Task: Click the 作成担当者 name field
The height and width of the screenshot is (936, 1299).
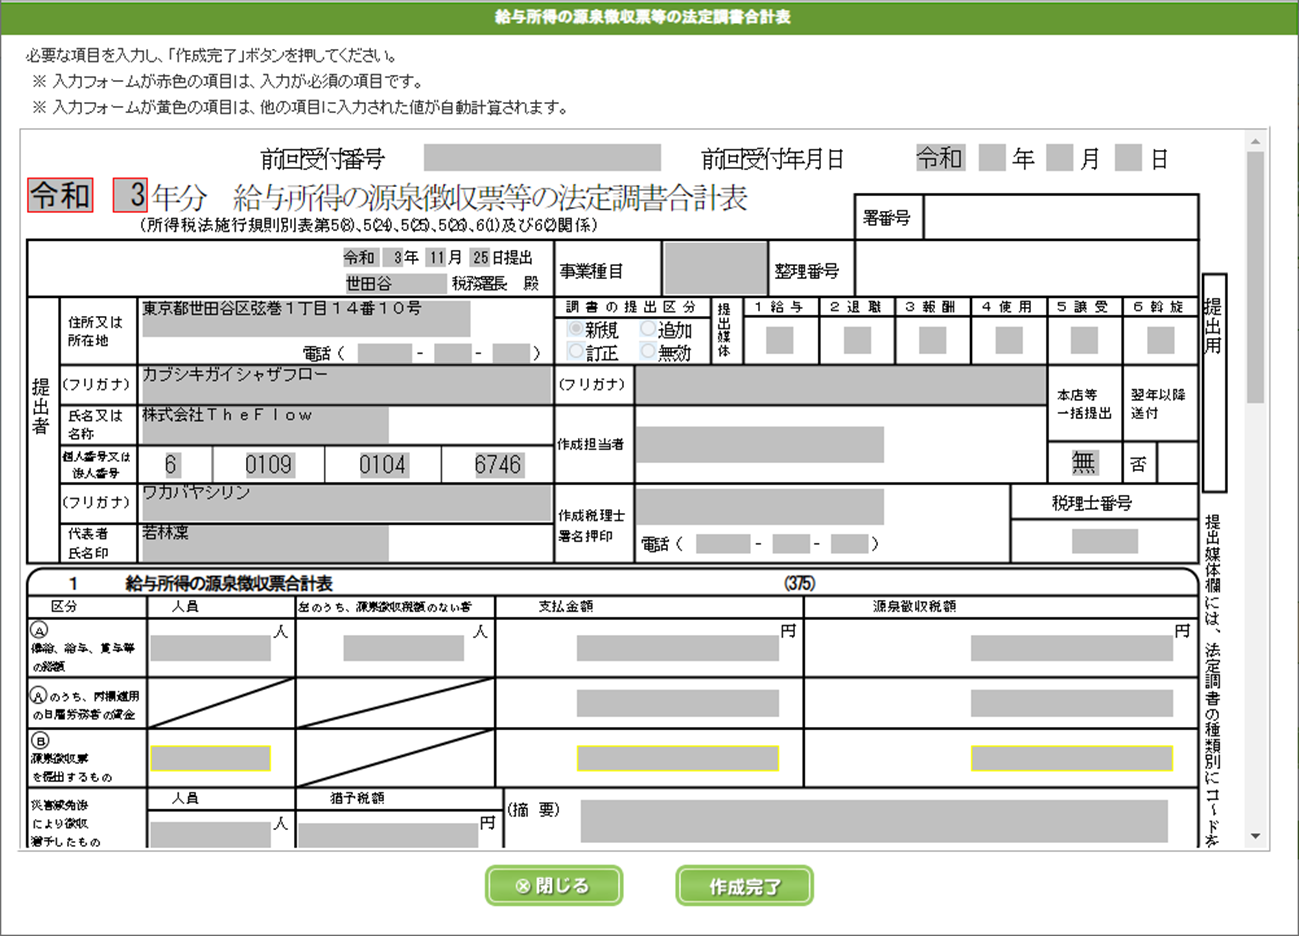Action: coord(759,445)
